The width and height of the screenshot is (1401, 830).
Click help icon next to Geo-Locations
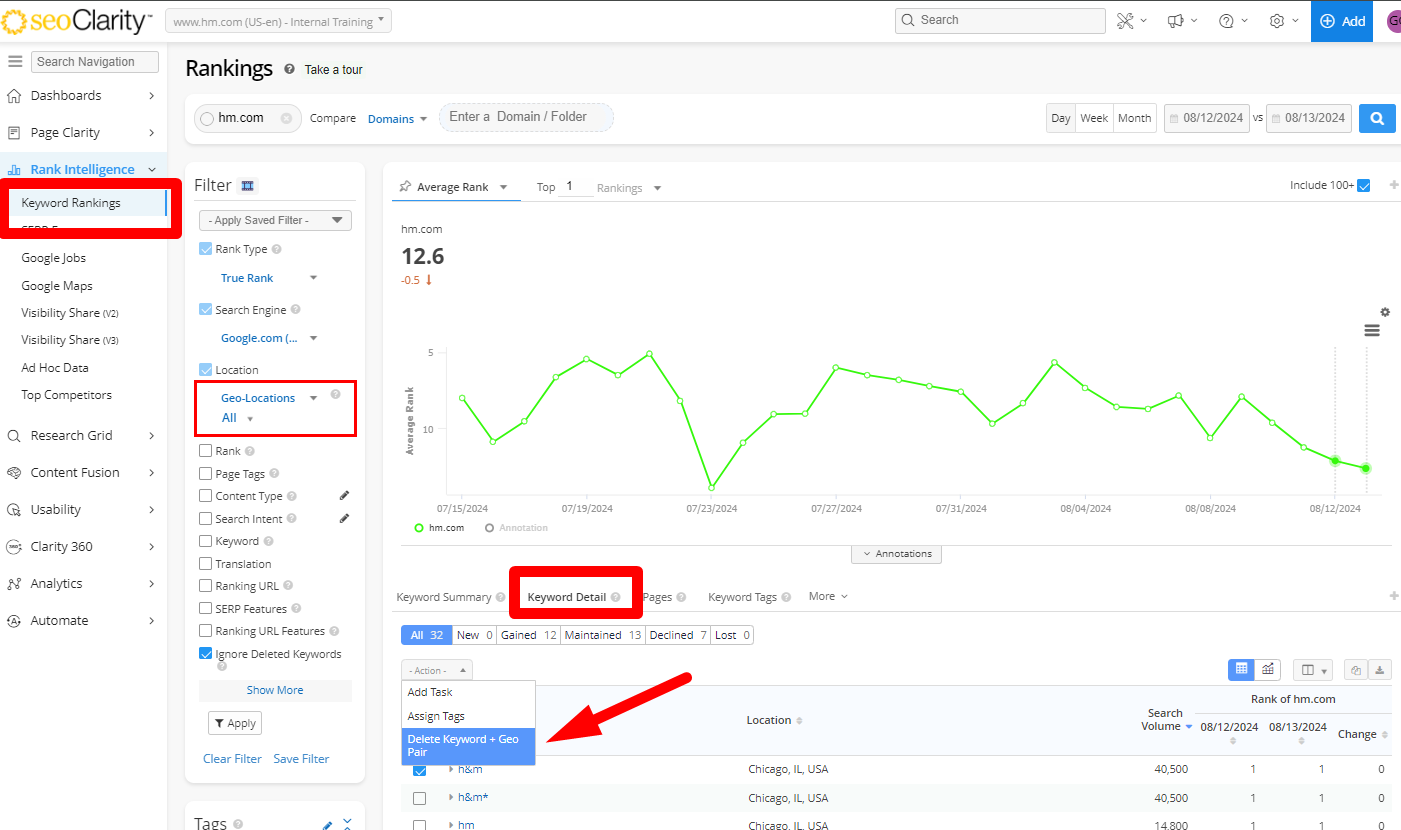click(x=336, y=394)
